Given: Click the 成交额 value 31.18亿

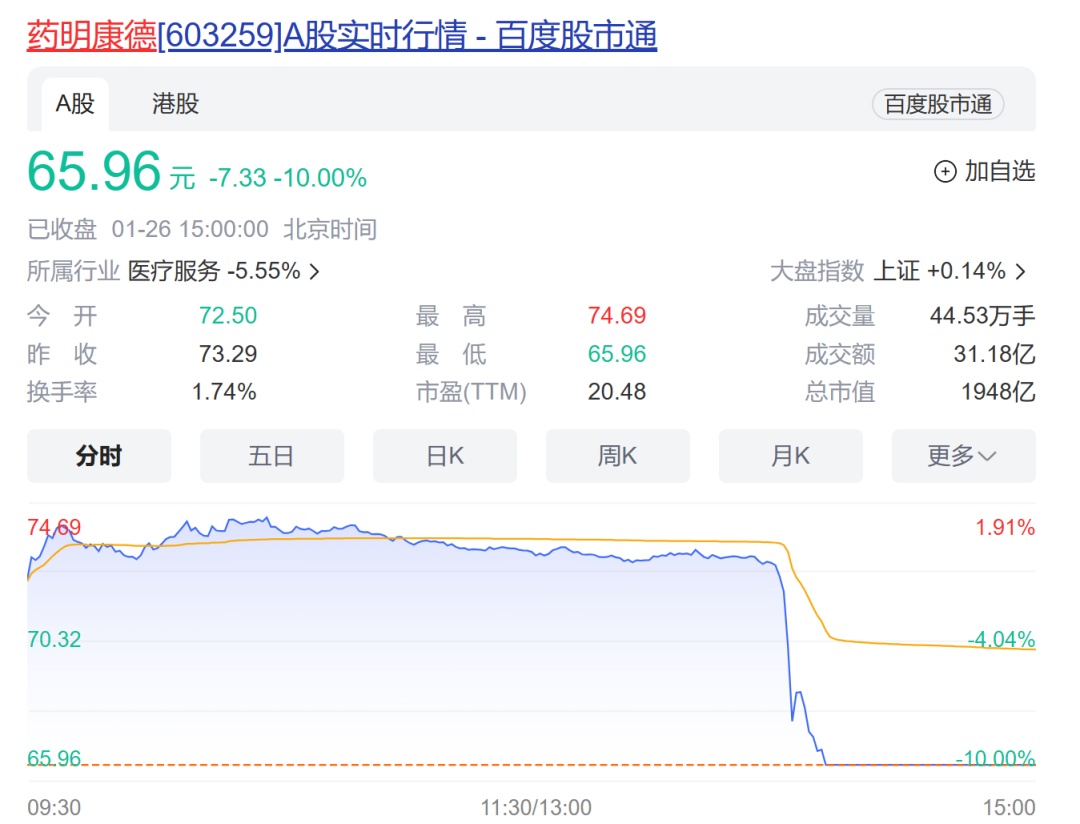Looking at the screenshot, I should point(994,354).
